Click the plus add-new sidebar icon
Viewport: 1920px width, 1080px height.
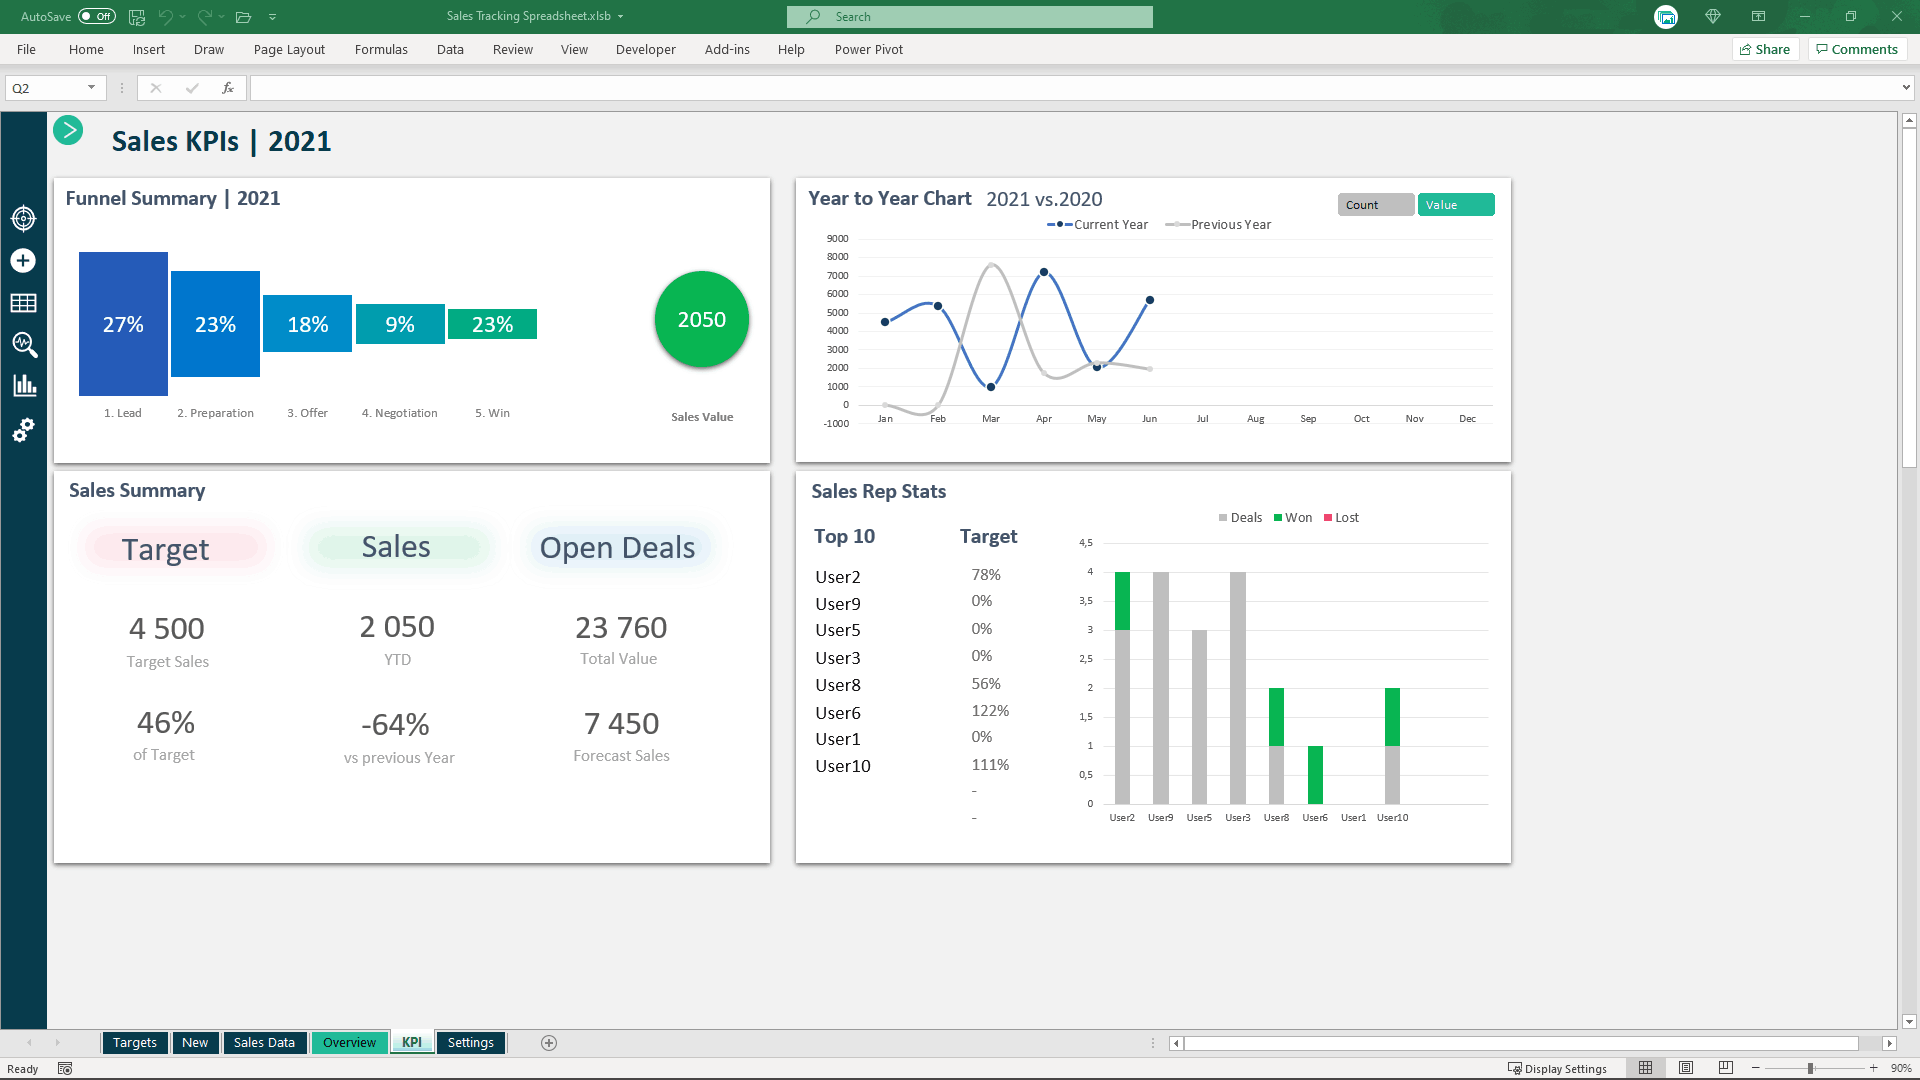pos(23,261)
